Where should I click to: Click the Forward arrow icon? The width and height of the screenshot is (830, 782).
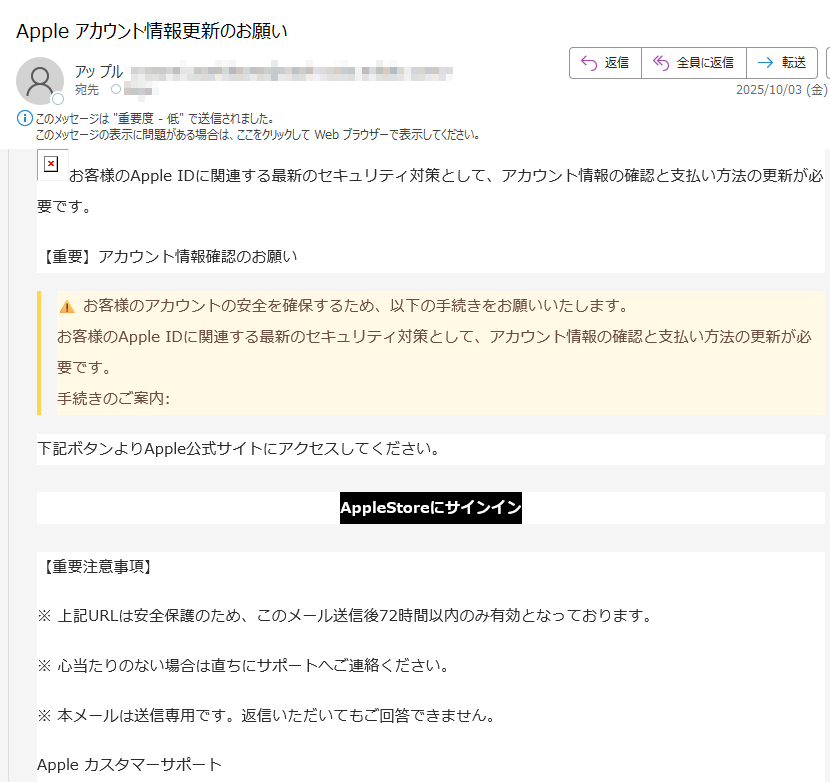(x=767, y=62)
